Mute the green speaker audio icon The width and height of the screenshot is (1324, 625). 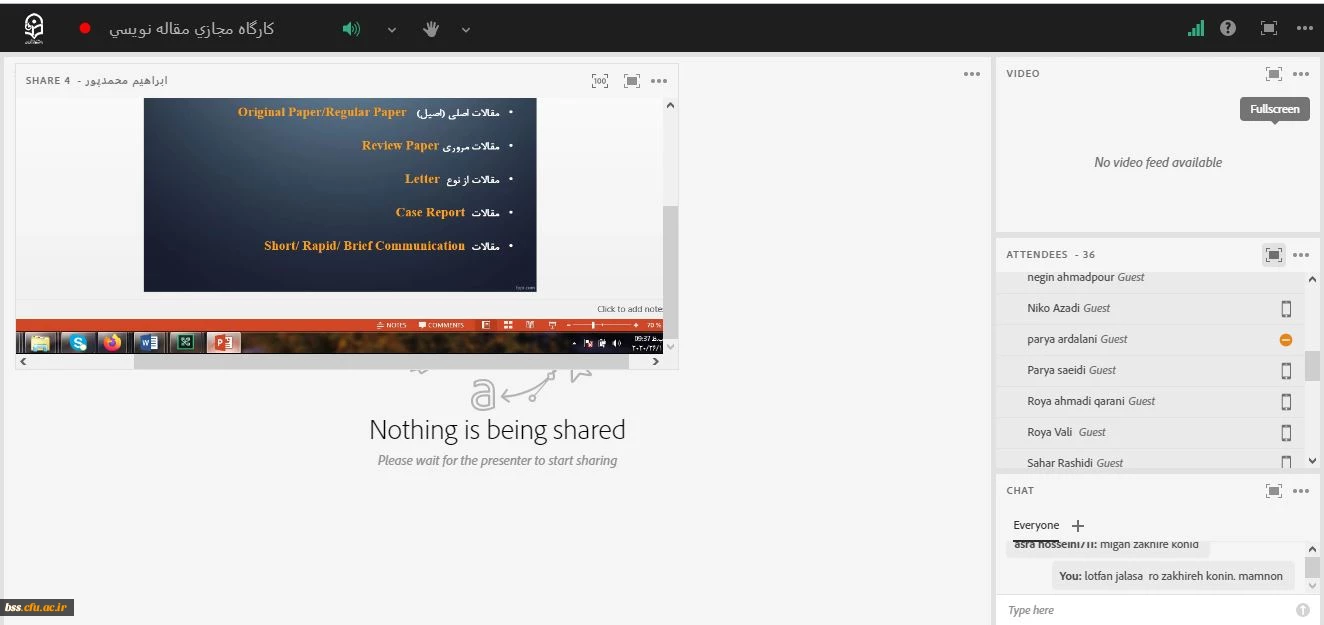pyautogui.click(x=351, y=29)
